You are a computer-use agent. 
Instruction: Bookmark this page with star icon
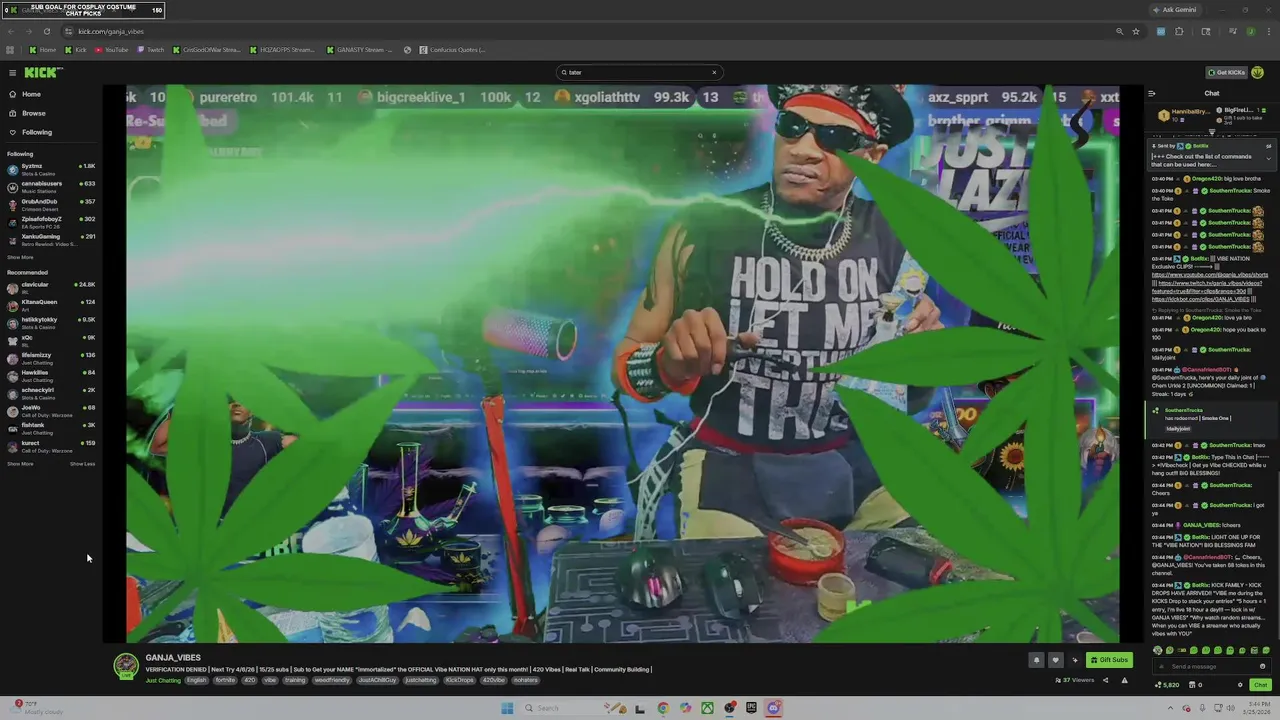click(1136, 31)
